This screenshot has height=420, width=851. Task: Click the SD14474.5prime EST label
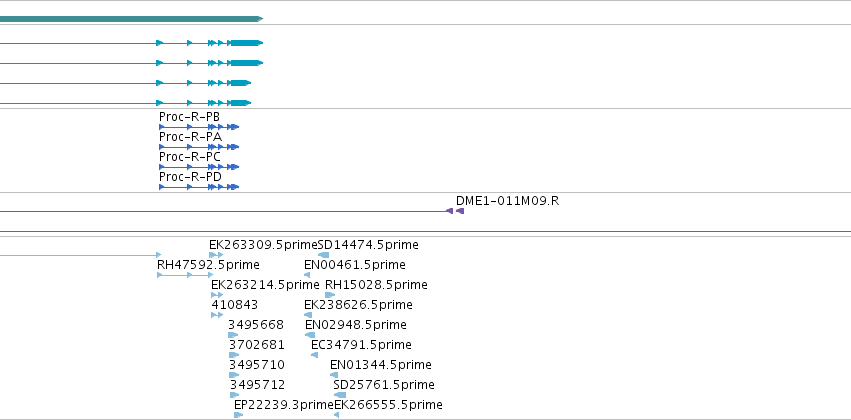[x=368, y=245]
